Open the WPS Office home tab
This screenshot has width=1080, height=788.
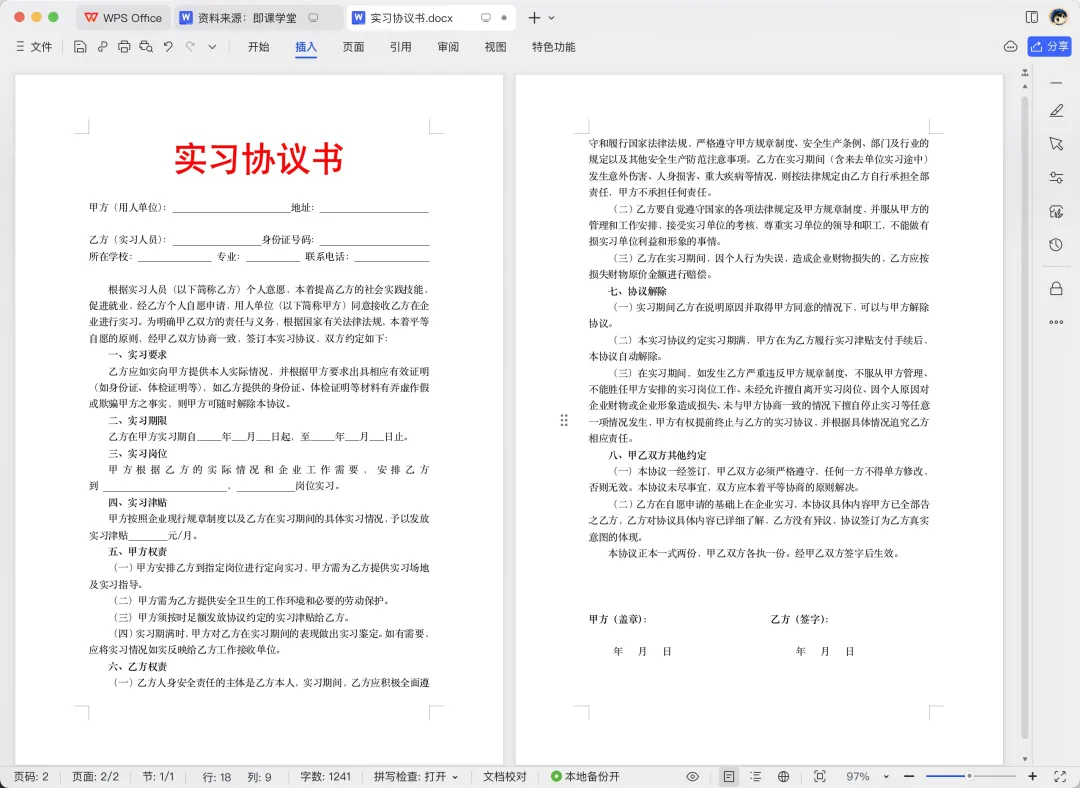(123, 18)
